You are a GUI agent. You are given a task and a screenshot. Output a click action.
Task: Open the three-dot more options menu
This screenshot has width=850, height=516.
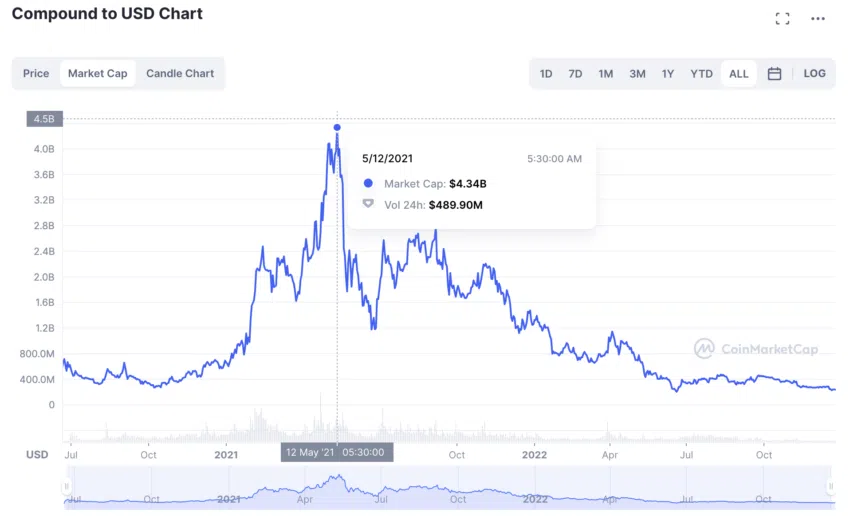818,18
